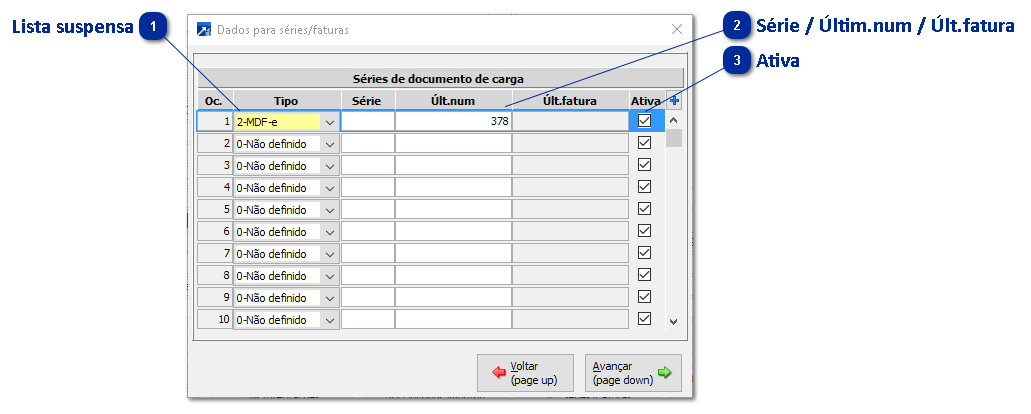Toggle the Ativa checkbox in row 5
1031x414 pixels.
(x=644, y=209)
